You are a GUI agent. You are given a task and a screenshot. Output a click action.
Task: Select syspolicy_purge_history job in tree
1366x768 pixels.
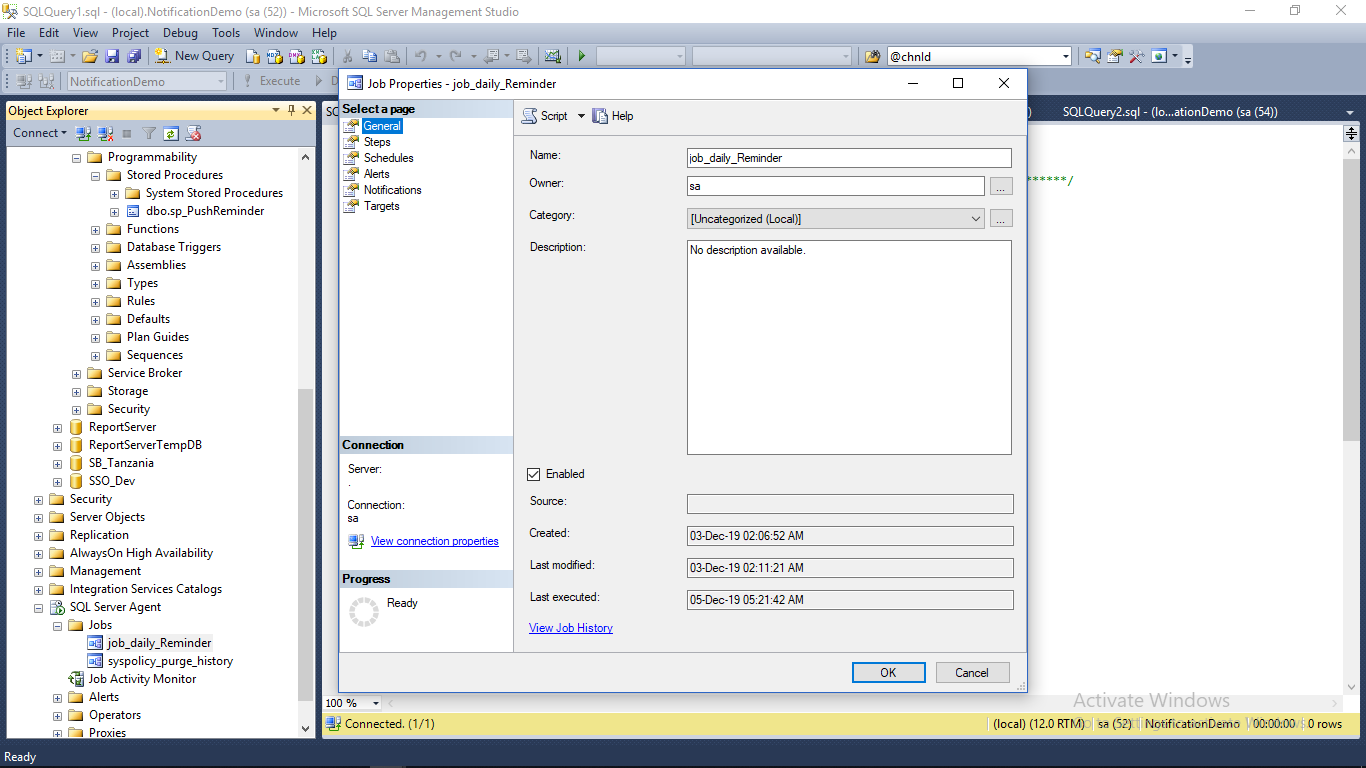[170, 661]
